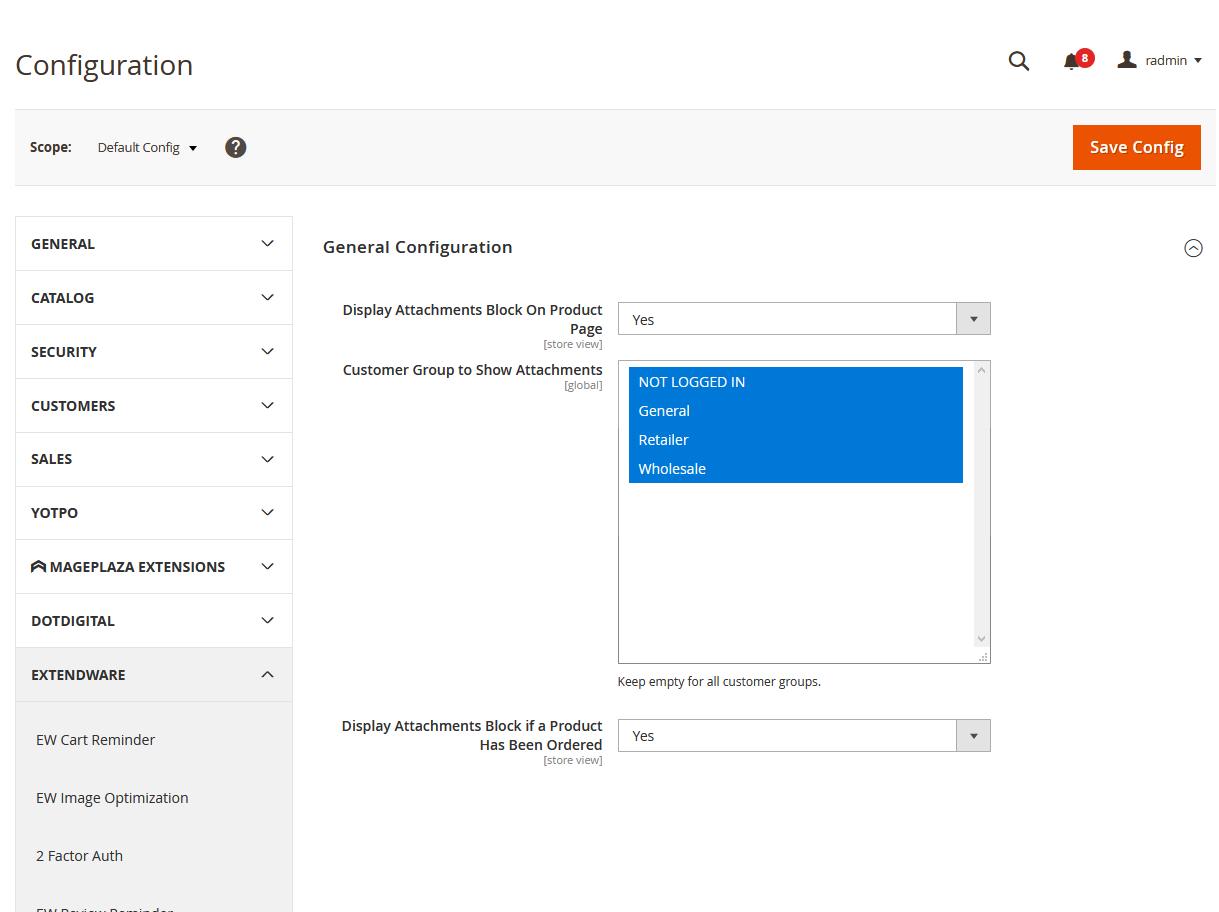Click the radmin user avatar icon
Image resolution: width=1219 pixels, height=912 pixels.
point(1127,60)
